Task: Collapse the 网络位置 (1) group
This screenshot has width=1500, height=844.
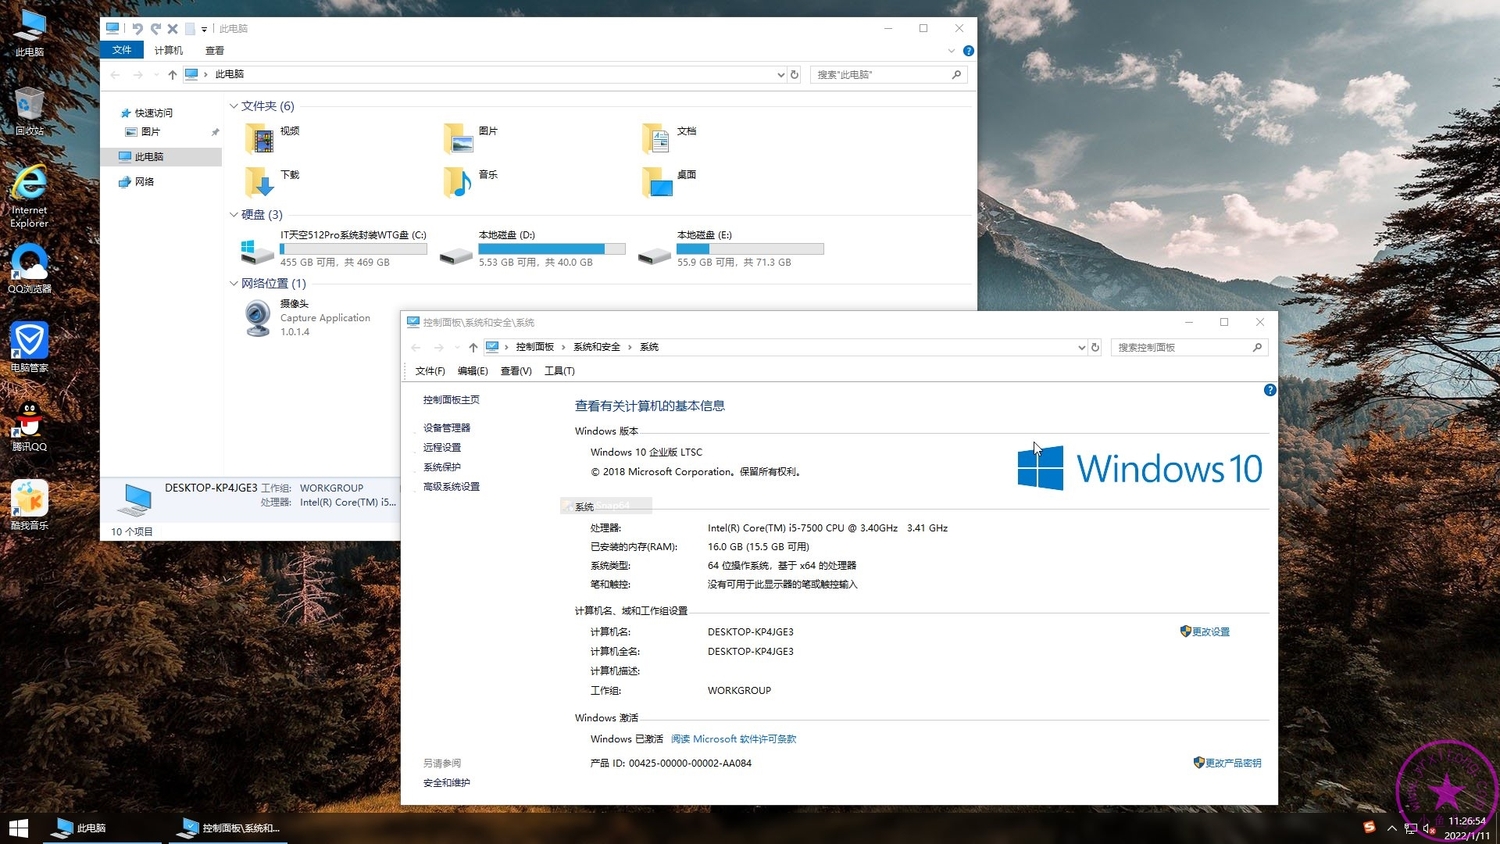Action: pyautogui.click(x=234, y=284)
